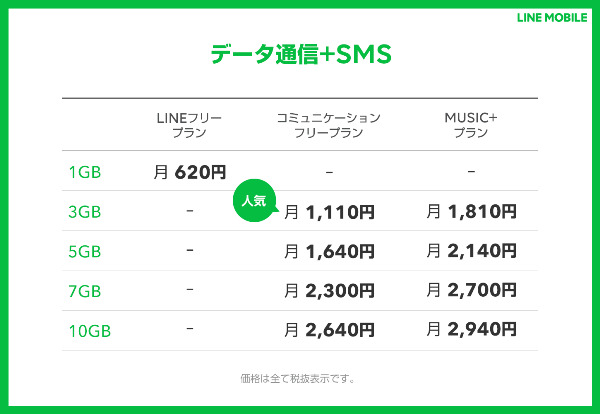Select the MUSIC+プラン column header
This screenshot has width=600, height=414.
(x=471, y=125)
